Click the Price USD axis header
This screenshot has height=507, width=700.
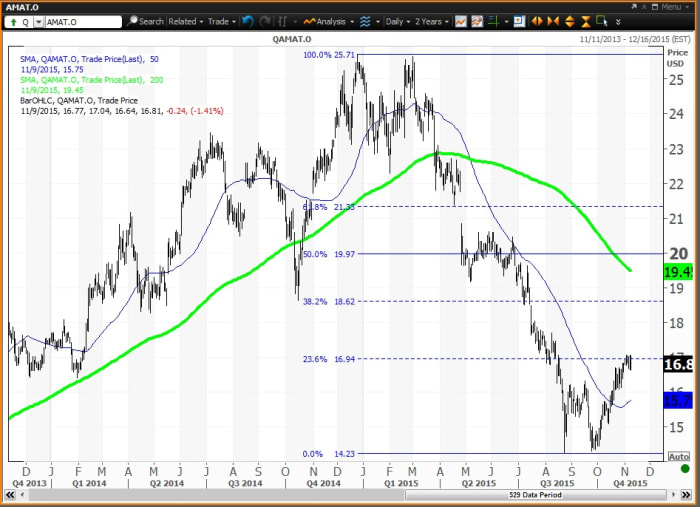[x=677, y=58]
